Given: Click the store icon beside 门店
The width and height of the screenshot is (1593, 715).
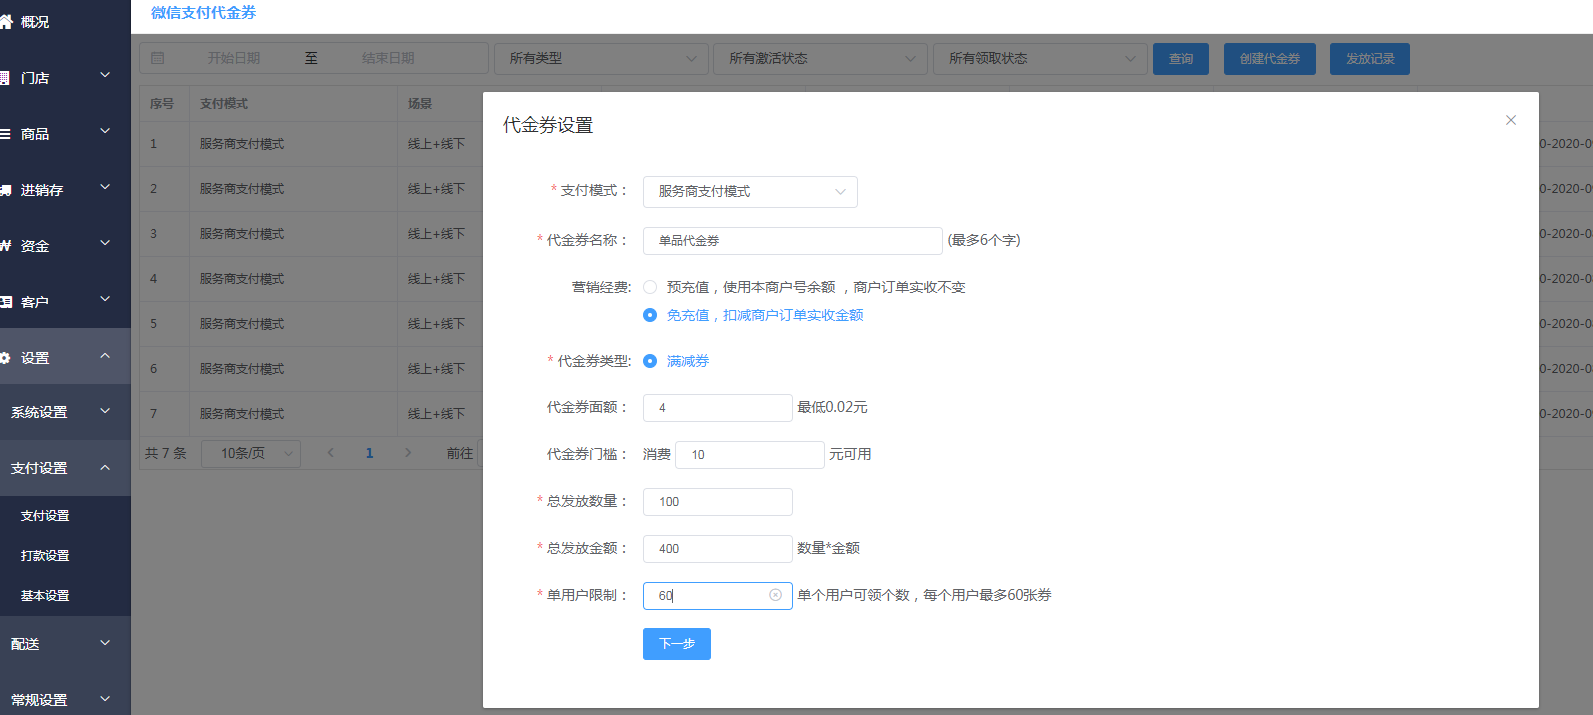Looking at the screenshot, I should point(5,78).
